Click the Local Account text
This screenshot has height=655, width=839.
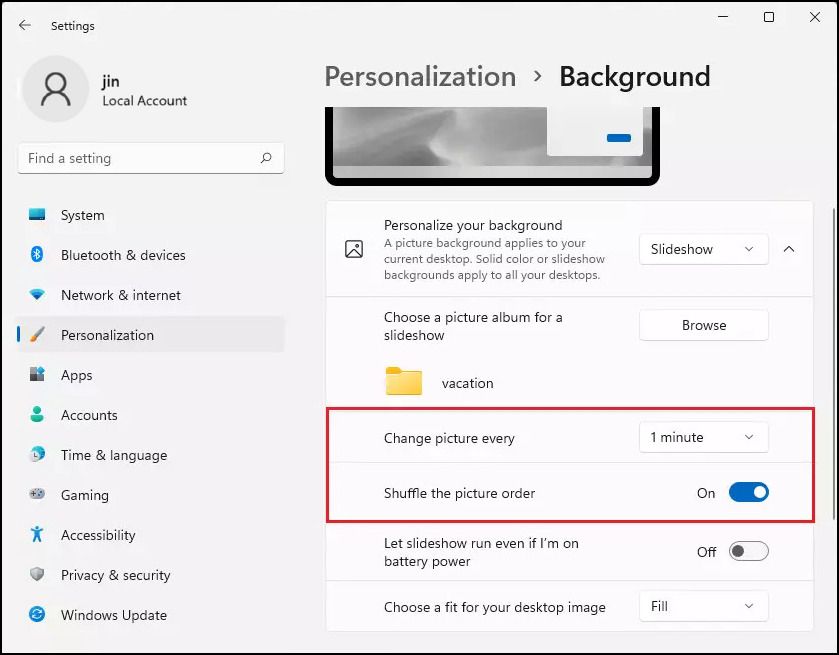(144, 101)
